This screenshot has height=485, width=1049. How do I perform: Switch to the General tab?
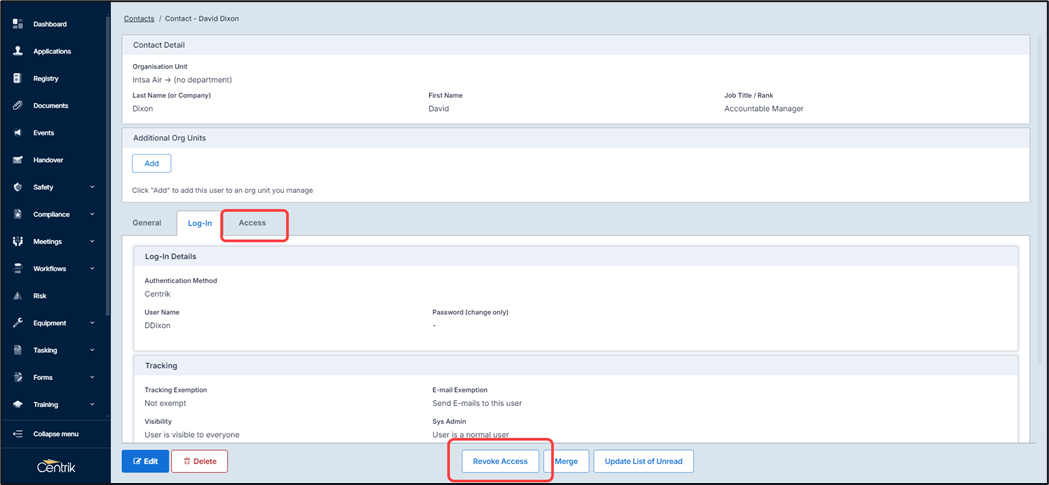[x=147, y=223]
